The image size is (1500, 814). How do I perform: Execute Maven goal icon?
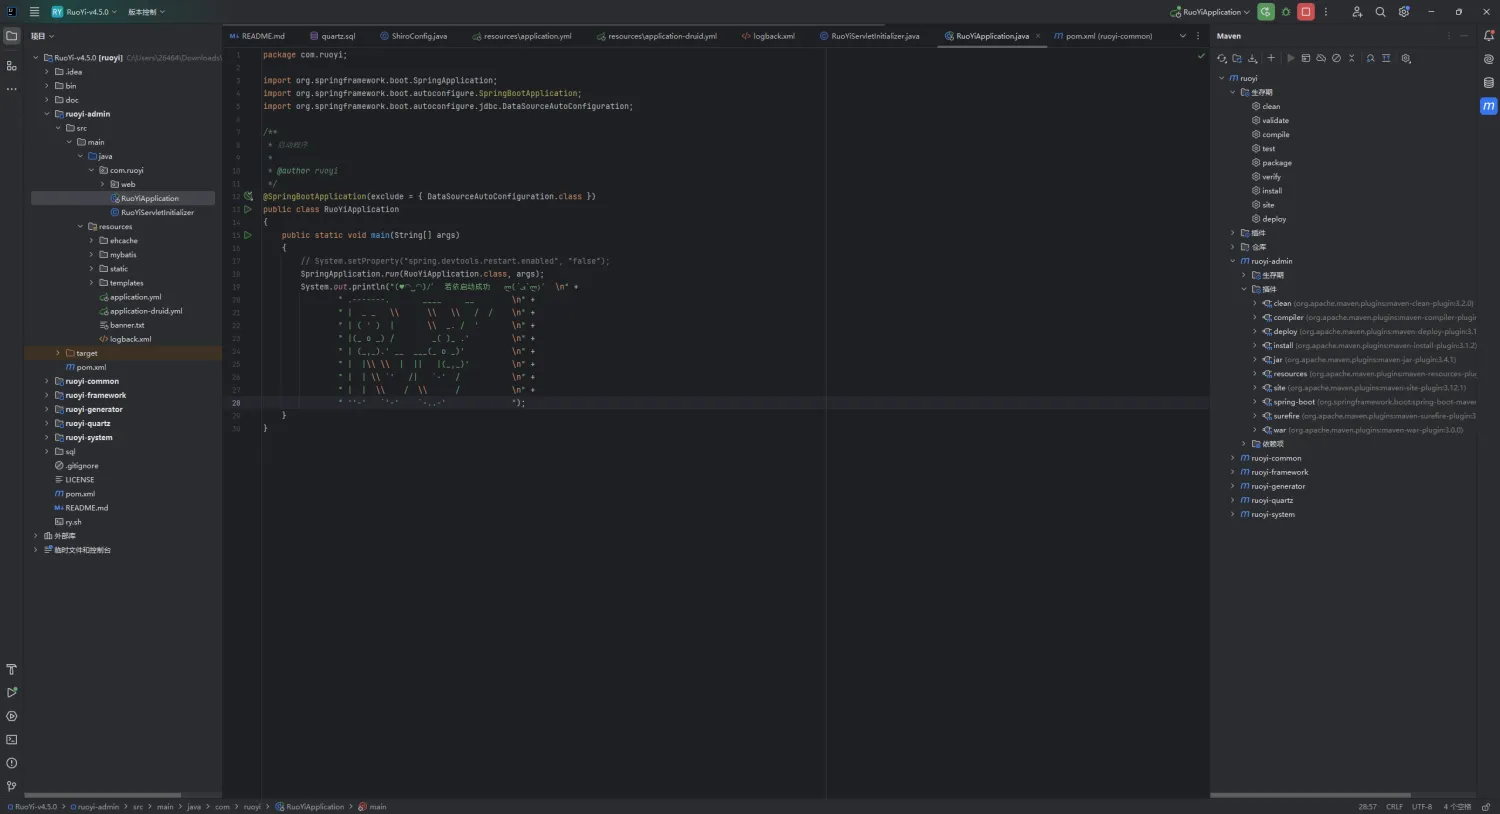[x=1306, y=58]
